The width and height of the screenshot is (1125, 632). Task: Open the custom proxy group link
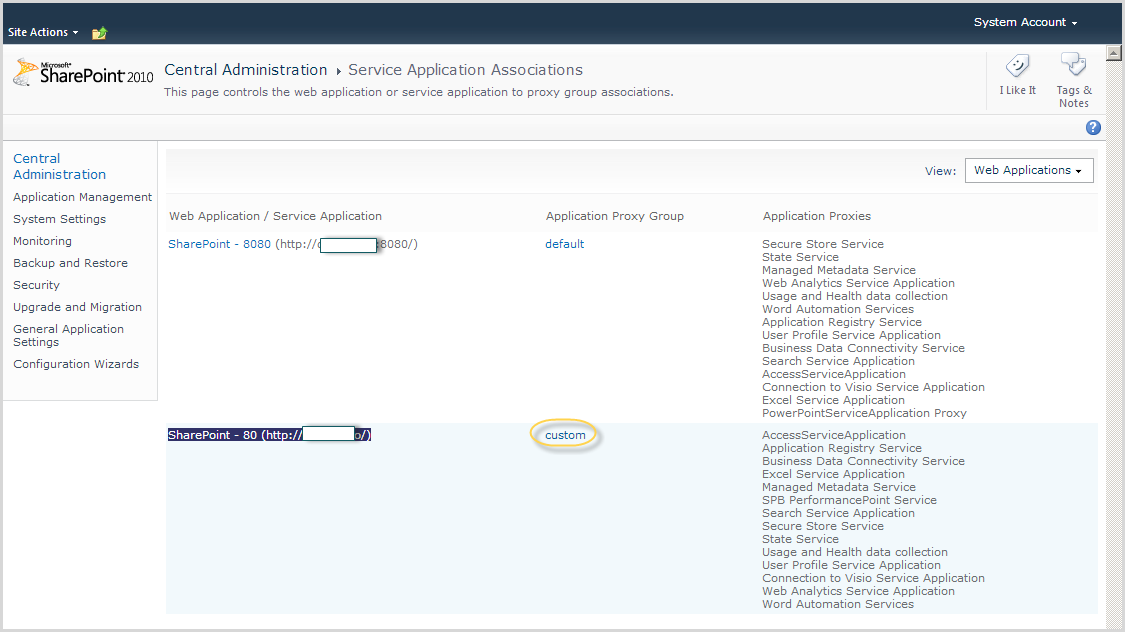[x=565, y=435]
